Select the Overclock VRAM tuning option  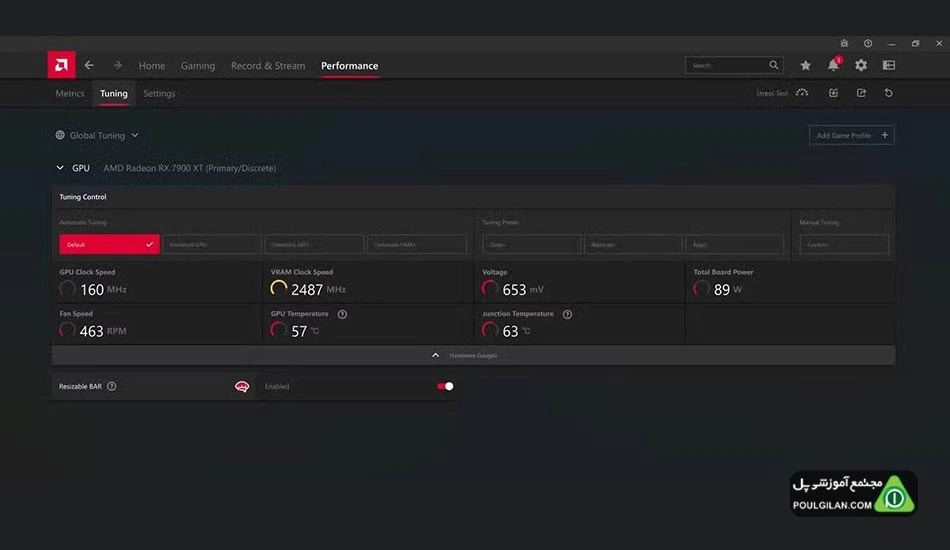(417, 245)
